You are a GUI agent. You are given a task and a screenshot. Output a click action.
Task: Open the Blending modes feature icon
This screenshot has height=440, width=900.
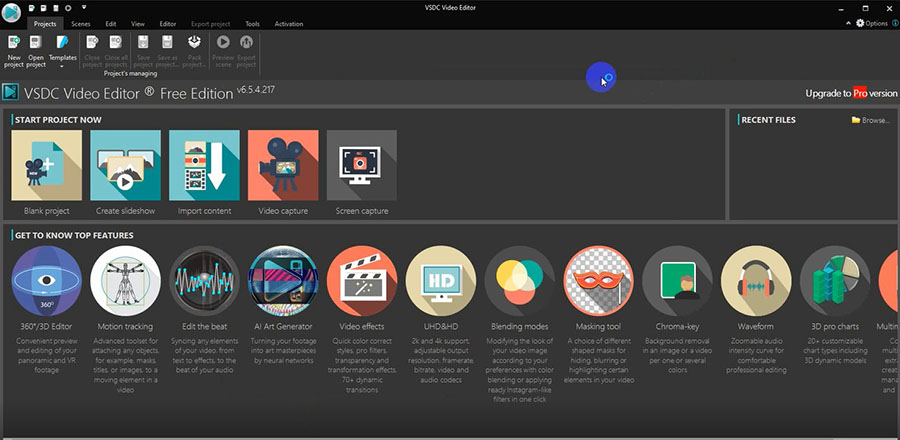[x=519, y=281]
